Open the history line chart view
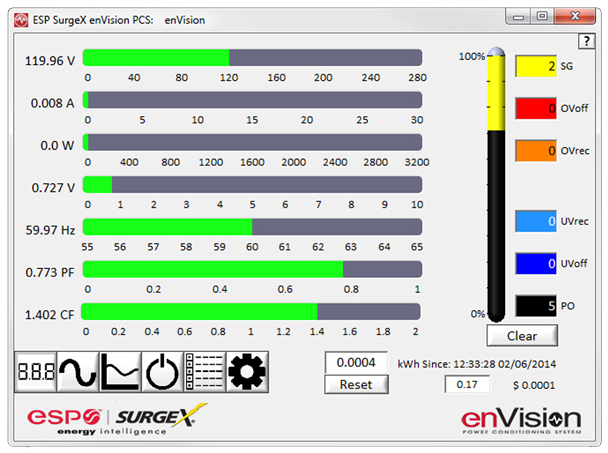Screen dimensions: 608x453 coord(120,372)
